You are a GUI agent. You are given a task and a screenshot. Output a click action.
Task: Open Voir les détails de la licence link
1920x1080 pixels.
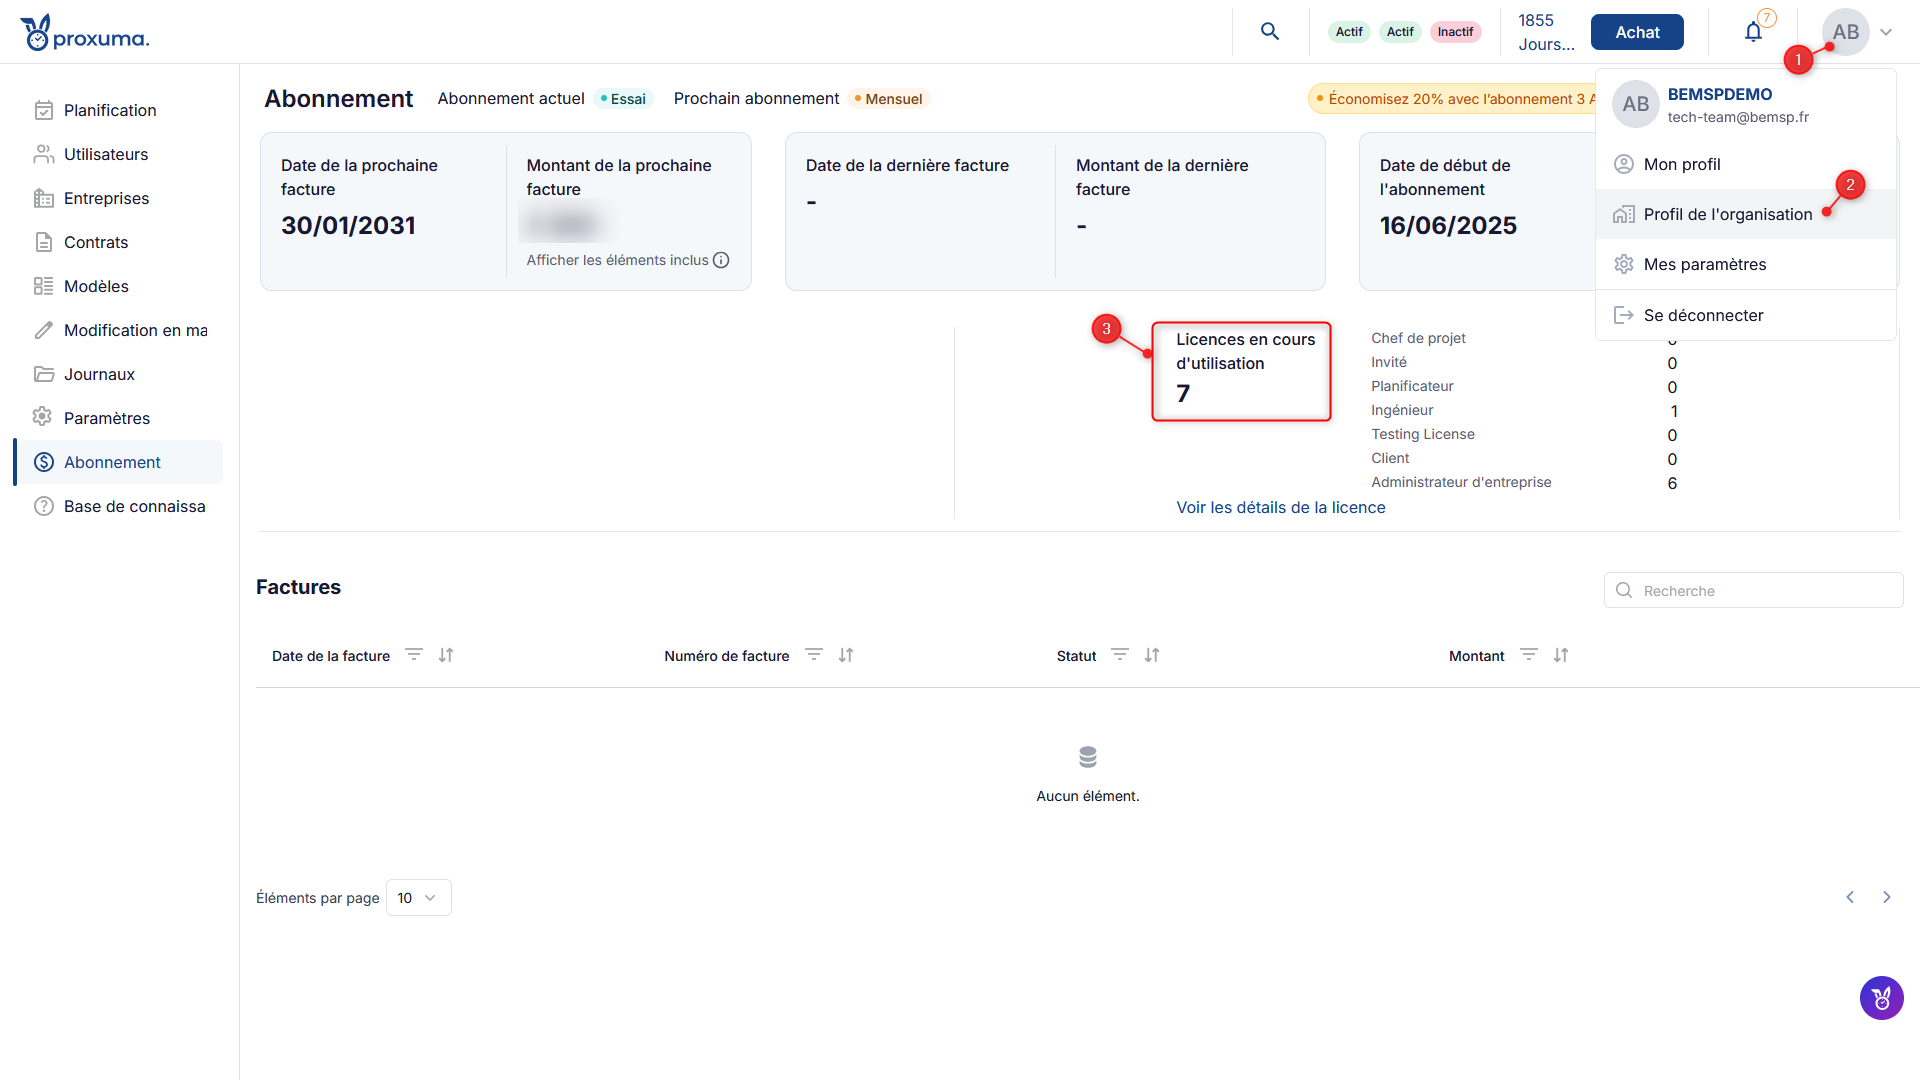pos(1280,507)
